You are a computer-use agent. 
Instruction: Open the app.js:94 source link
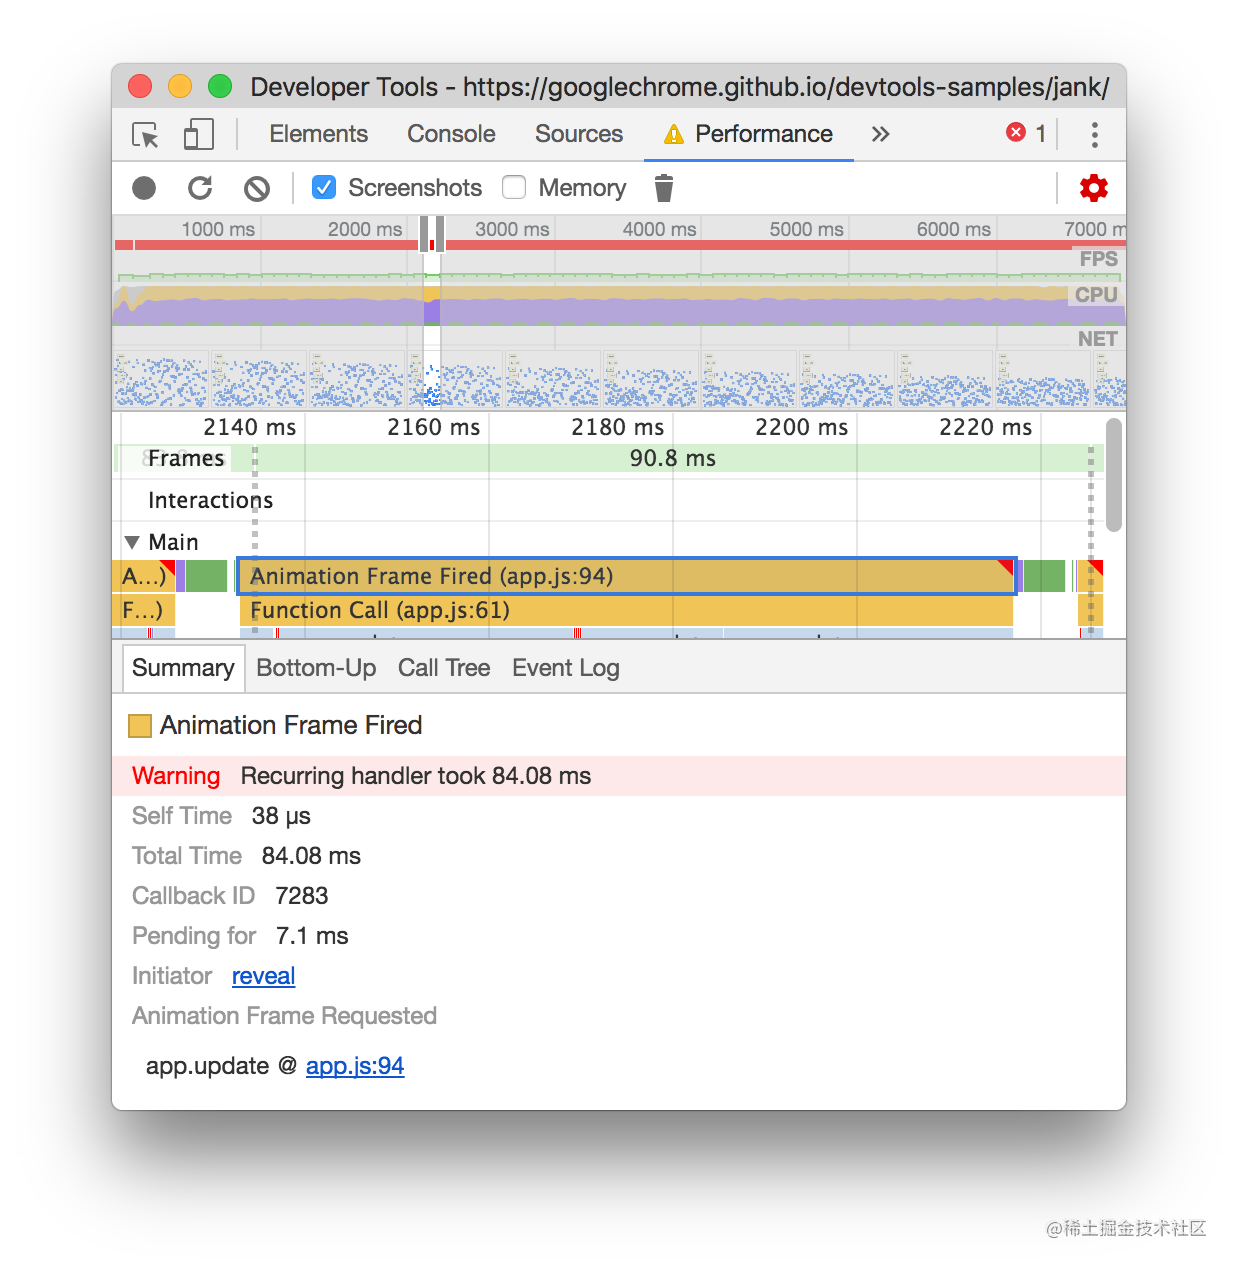click(355, 1066)
